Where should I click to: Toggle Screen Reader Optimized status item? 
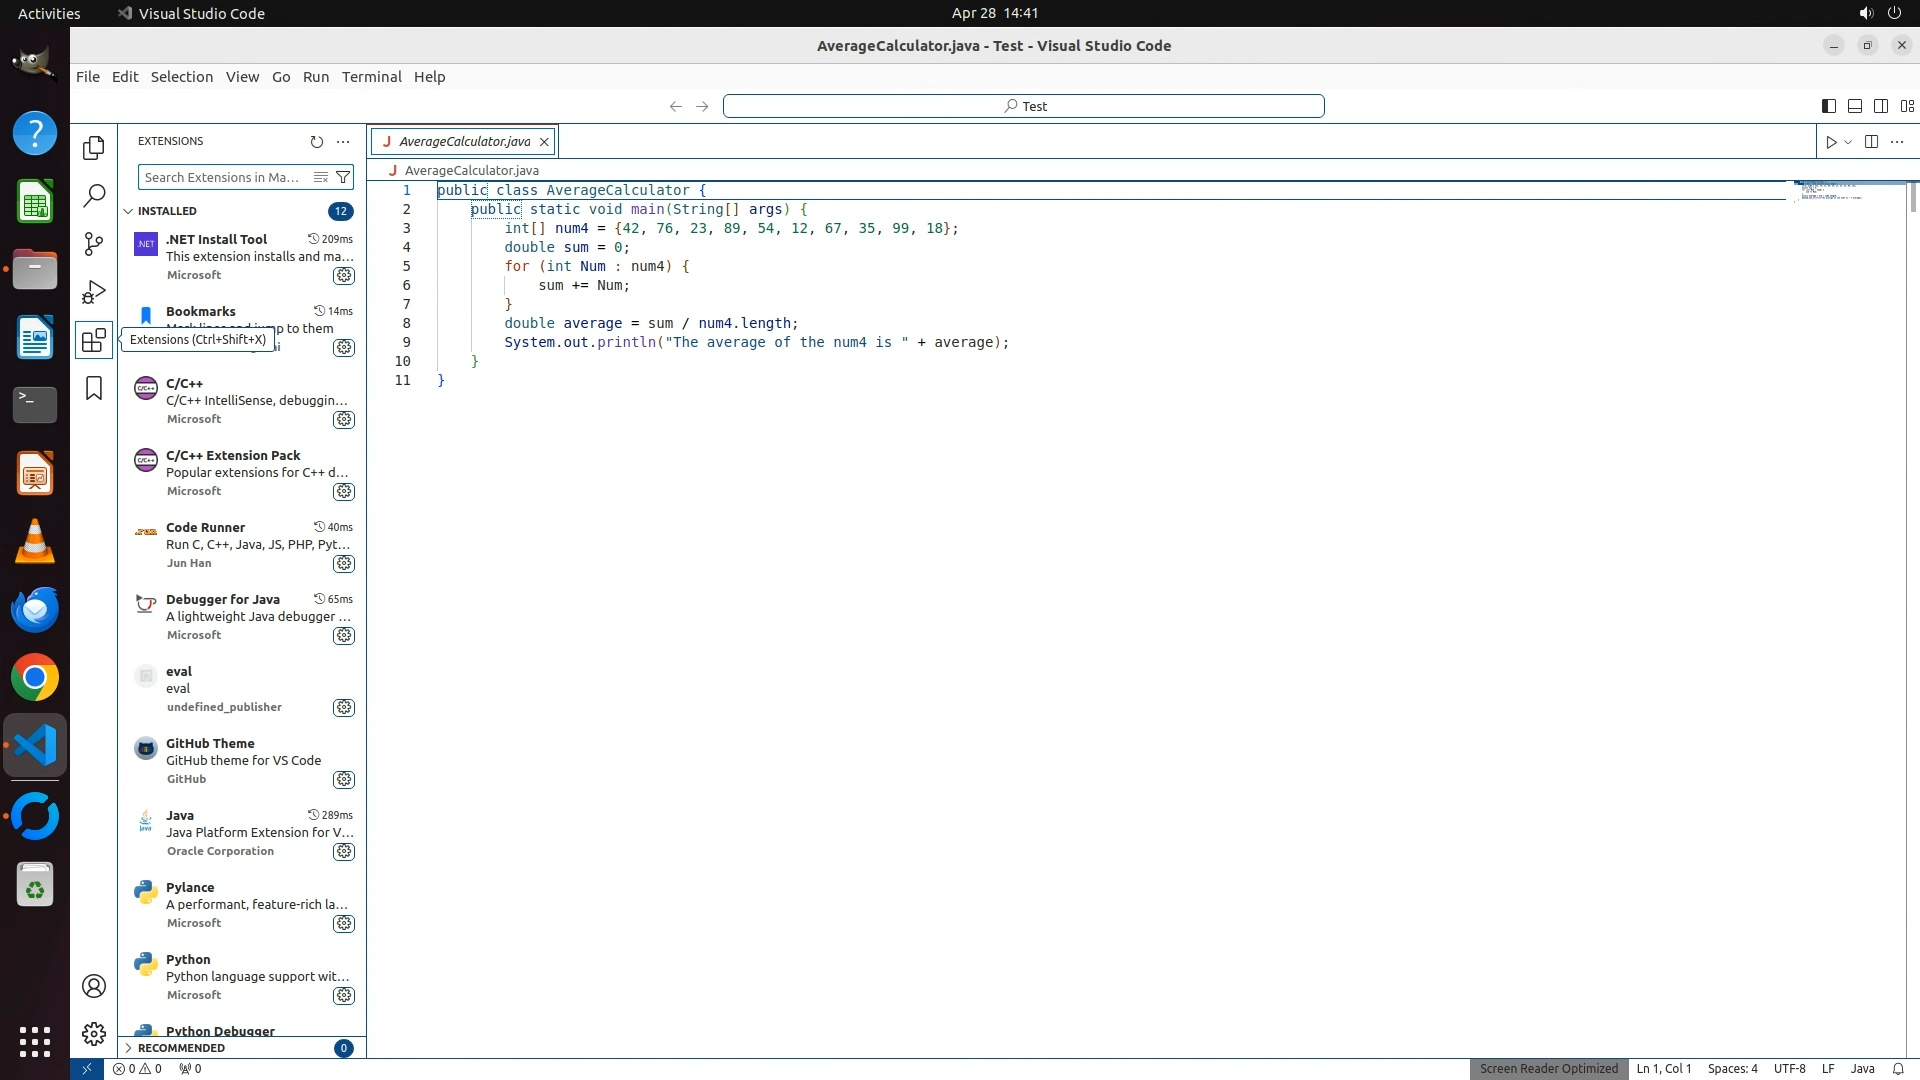(x=1548, y=1068)
